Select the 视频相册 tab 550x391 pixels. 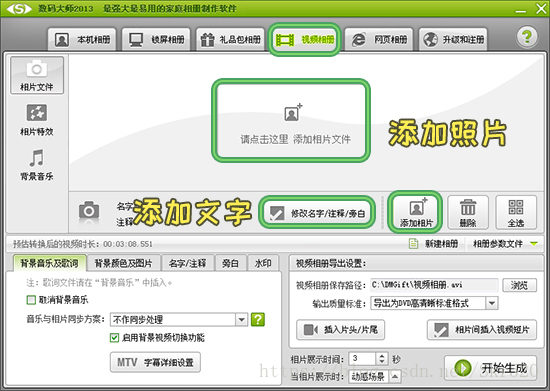click(304, 39)
